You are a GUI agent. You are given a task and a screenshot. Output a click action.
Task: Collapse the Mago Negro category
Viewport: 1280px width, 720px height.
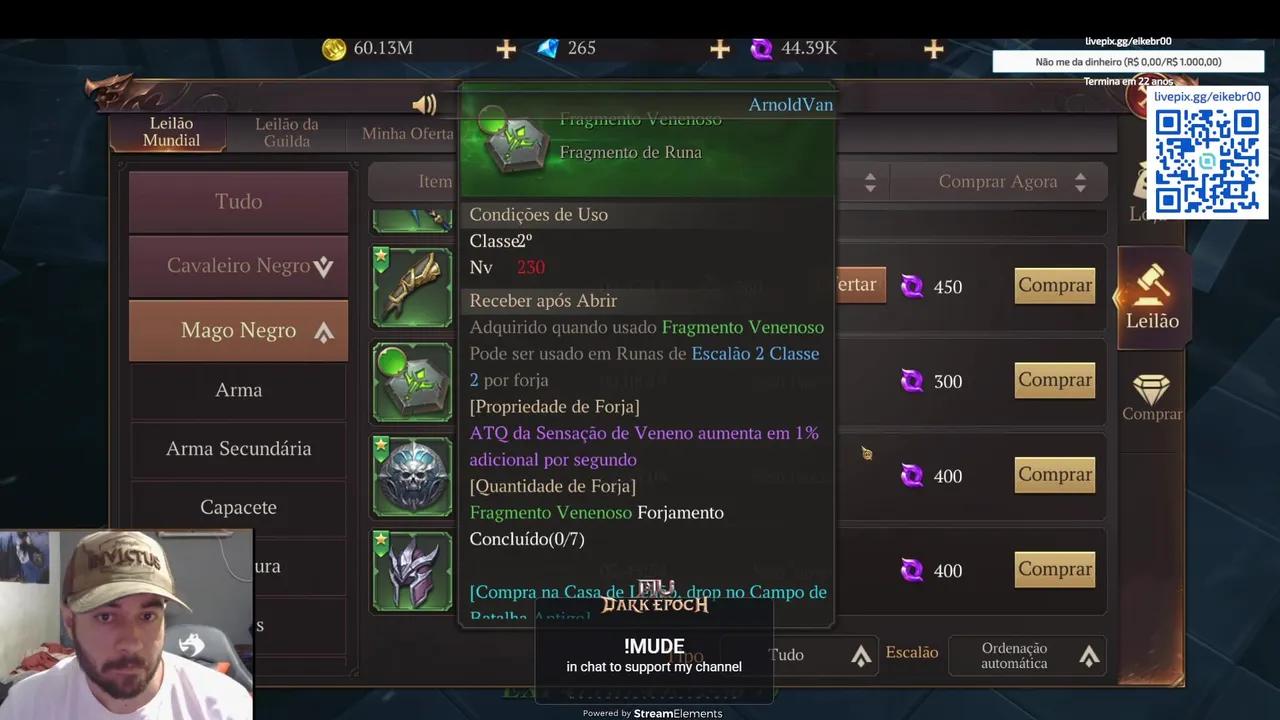coord(238,331)
